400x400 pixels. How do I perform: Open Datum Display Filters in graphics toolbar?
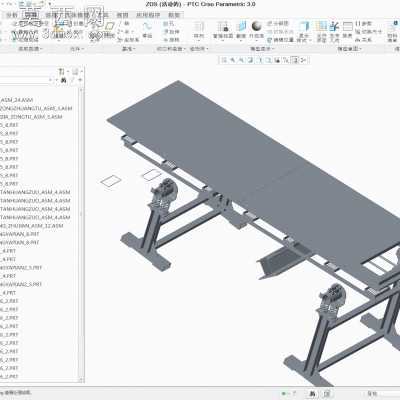(286, 60)
